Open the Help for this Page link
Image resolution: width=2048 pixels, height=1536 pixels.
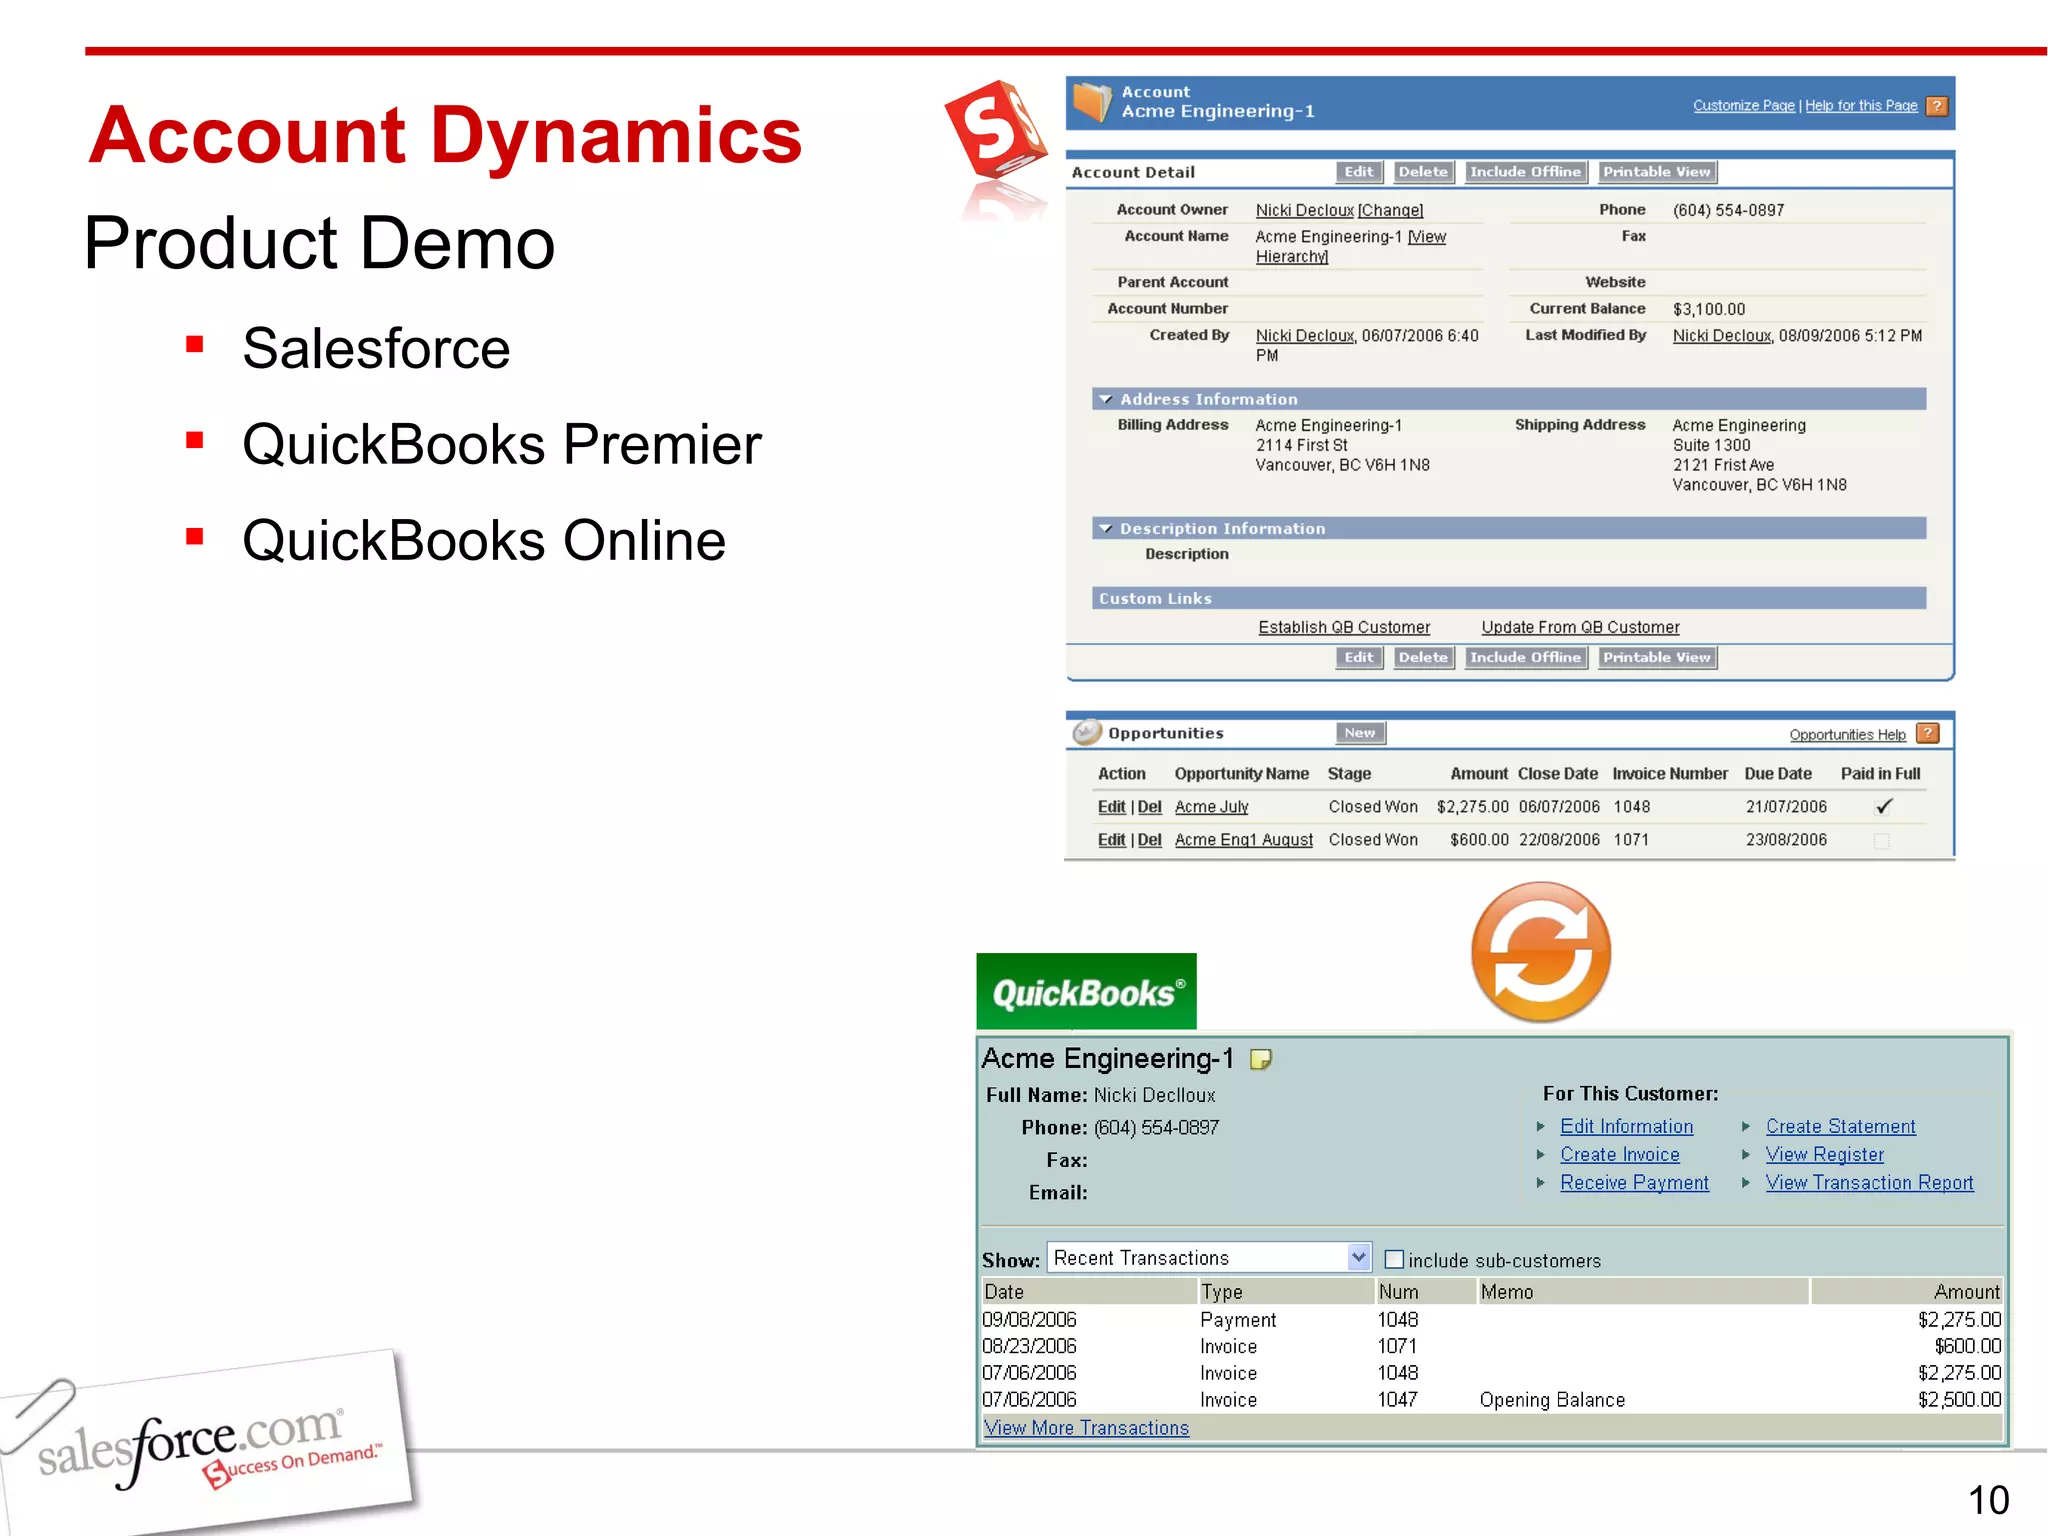tap(1861, 106)
